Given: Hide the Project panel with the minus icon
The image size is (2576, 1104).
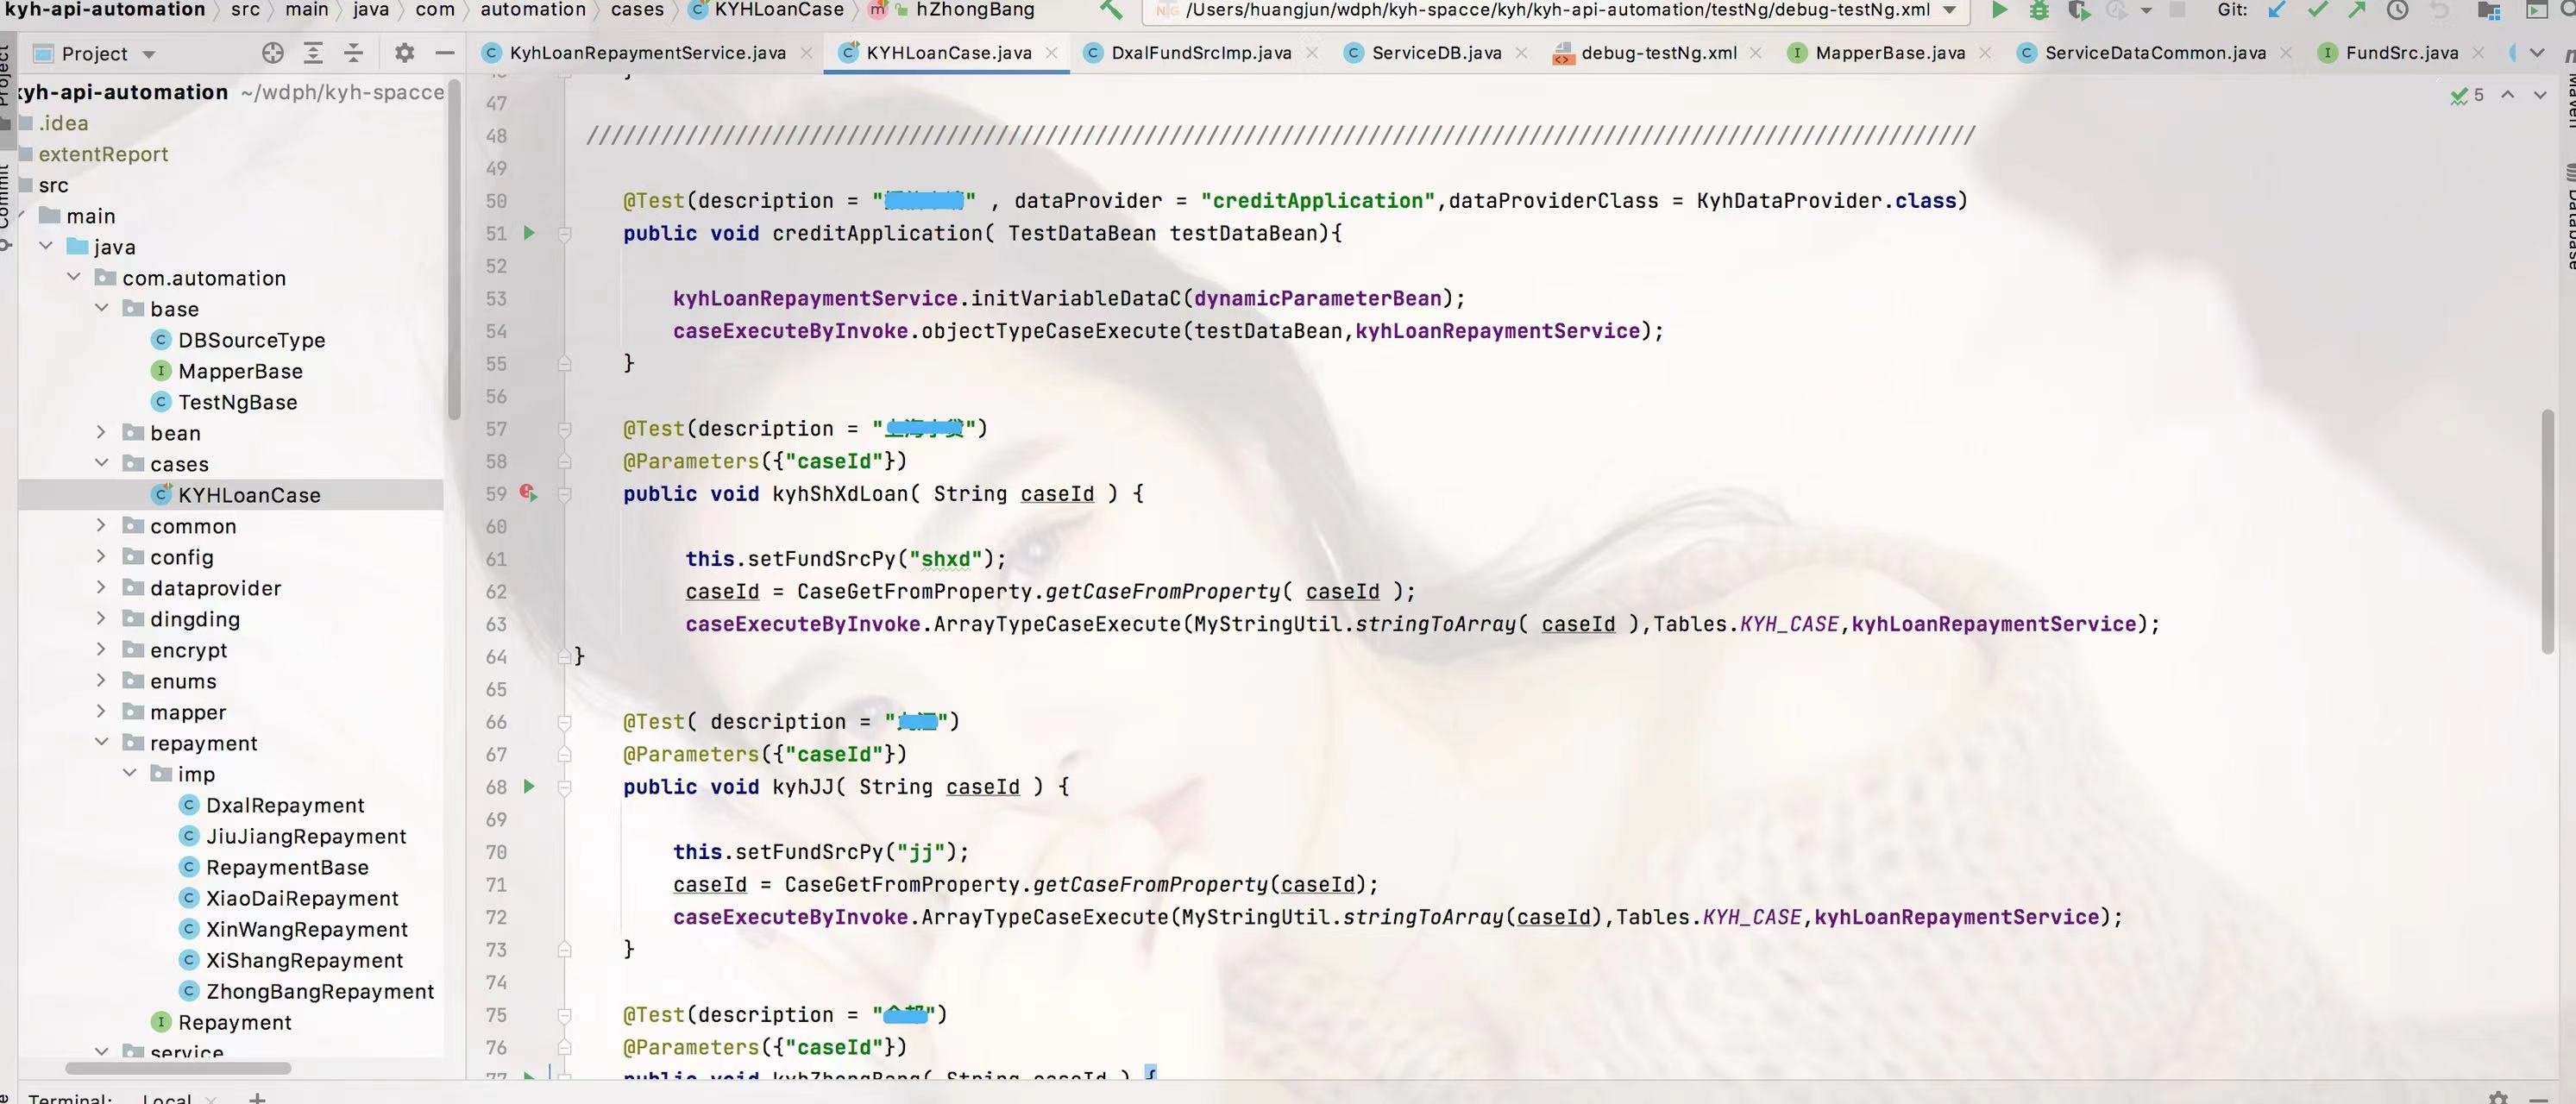Looking at the screenshot, I should (x=445, y=53).
